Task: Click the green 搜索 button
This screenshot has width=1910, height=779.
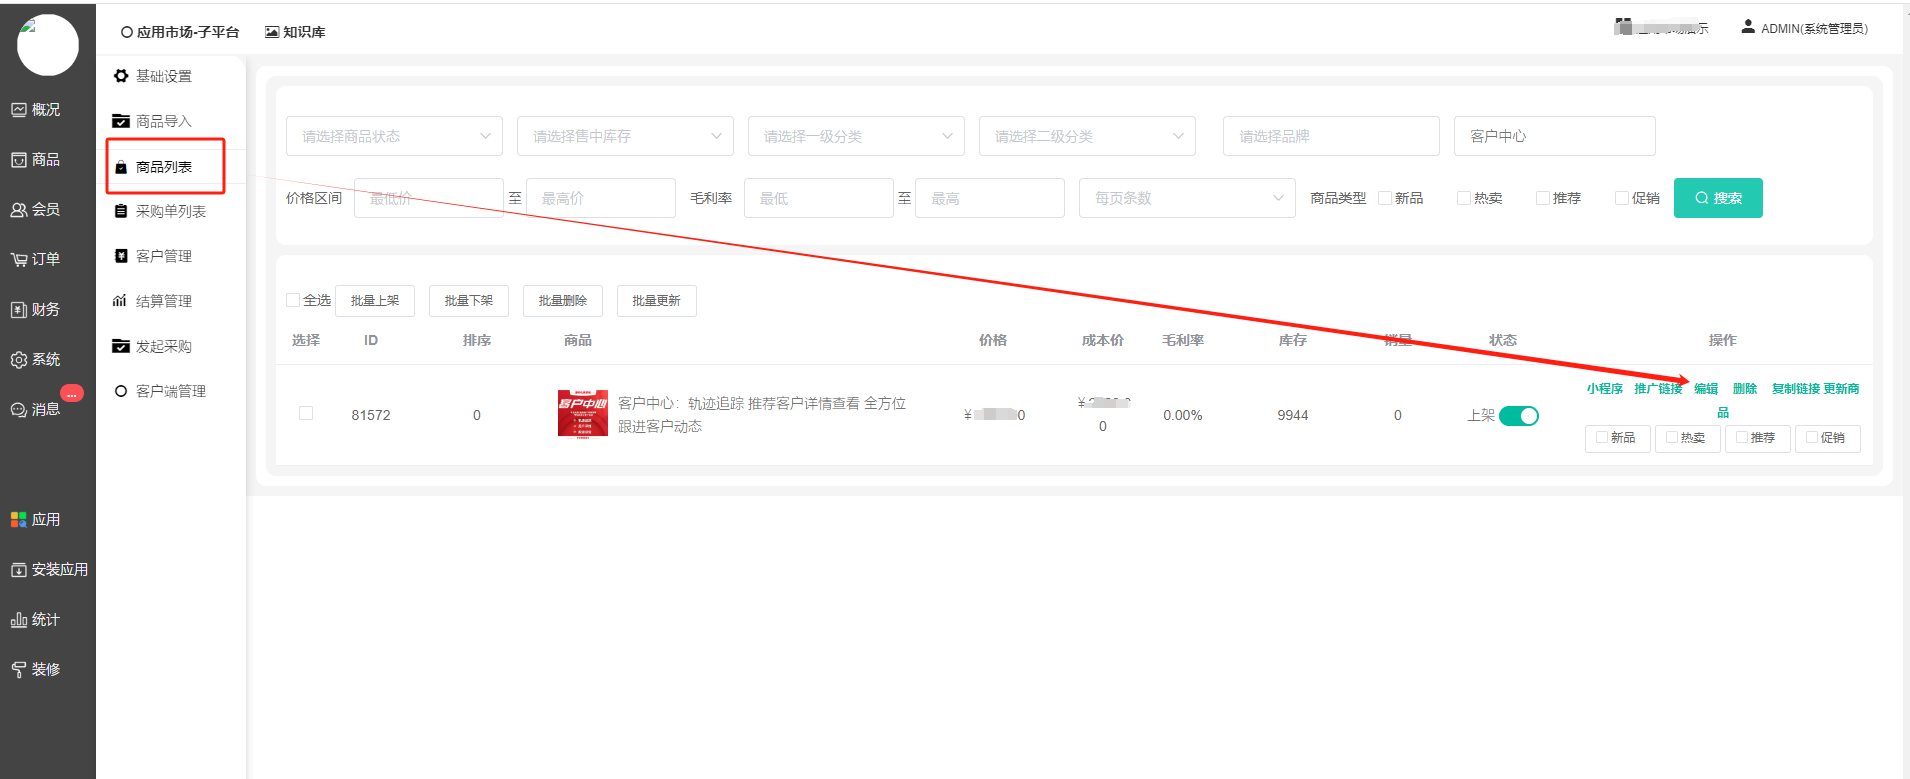Action: tap(1717, 198)
